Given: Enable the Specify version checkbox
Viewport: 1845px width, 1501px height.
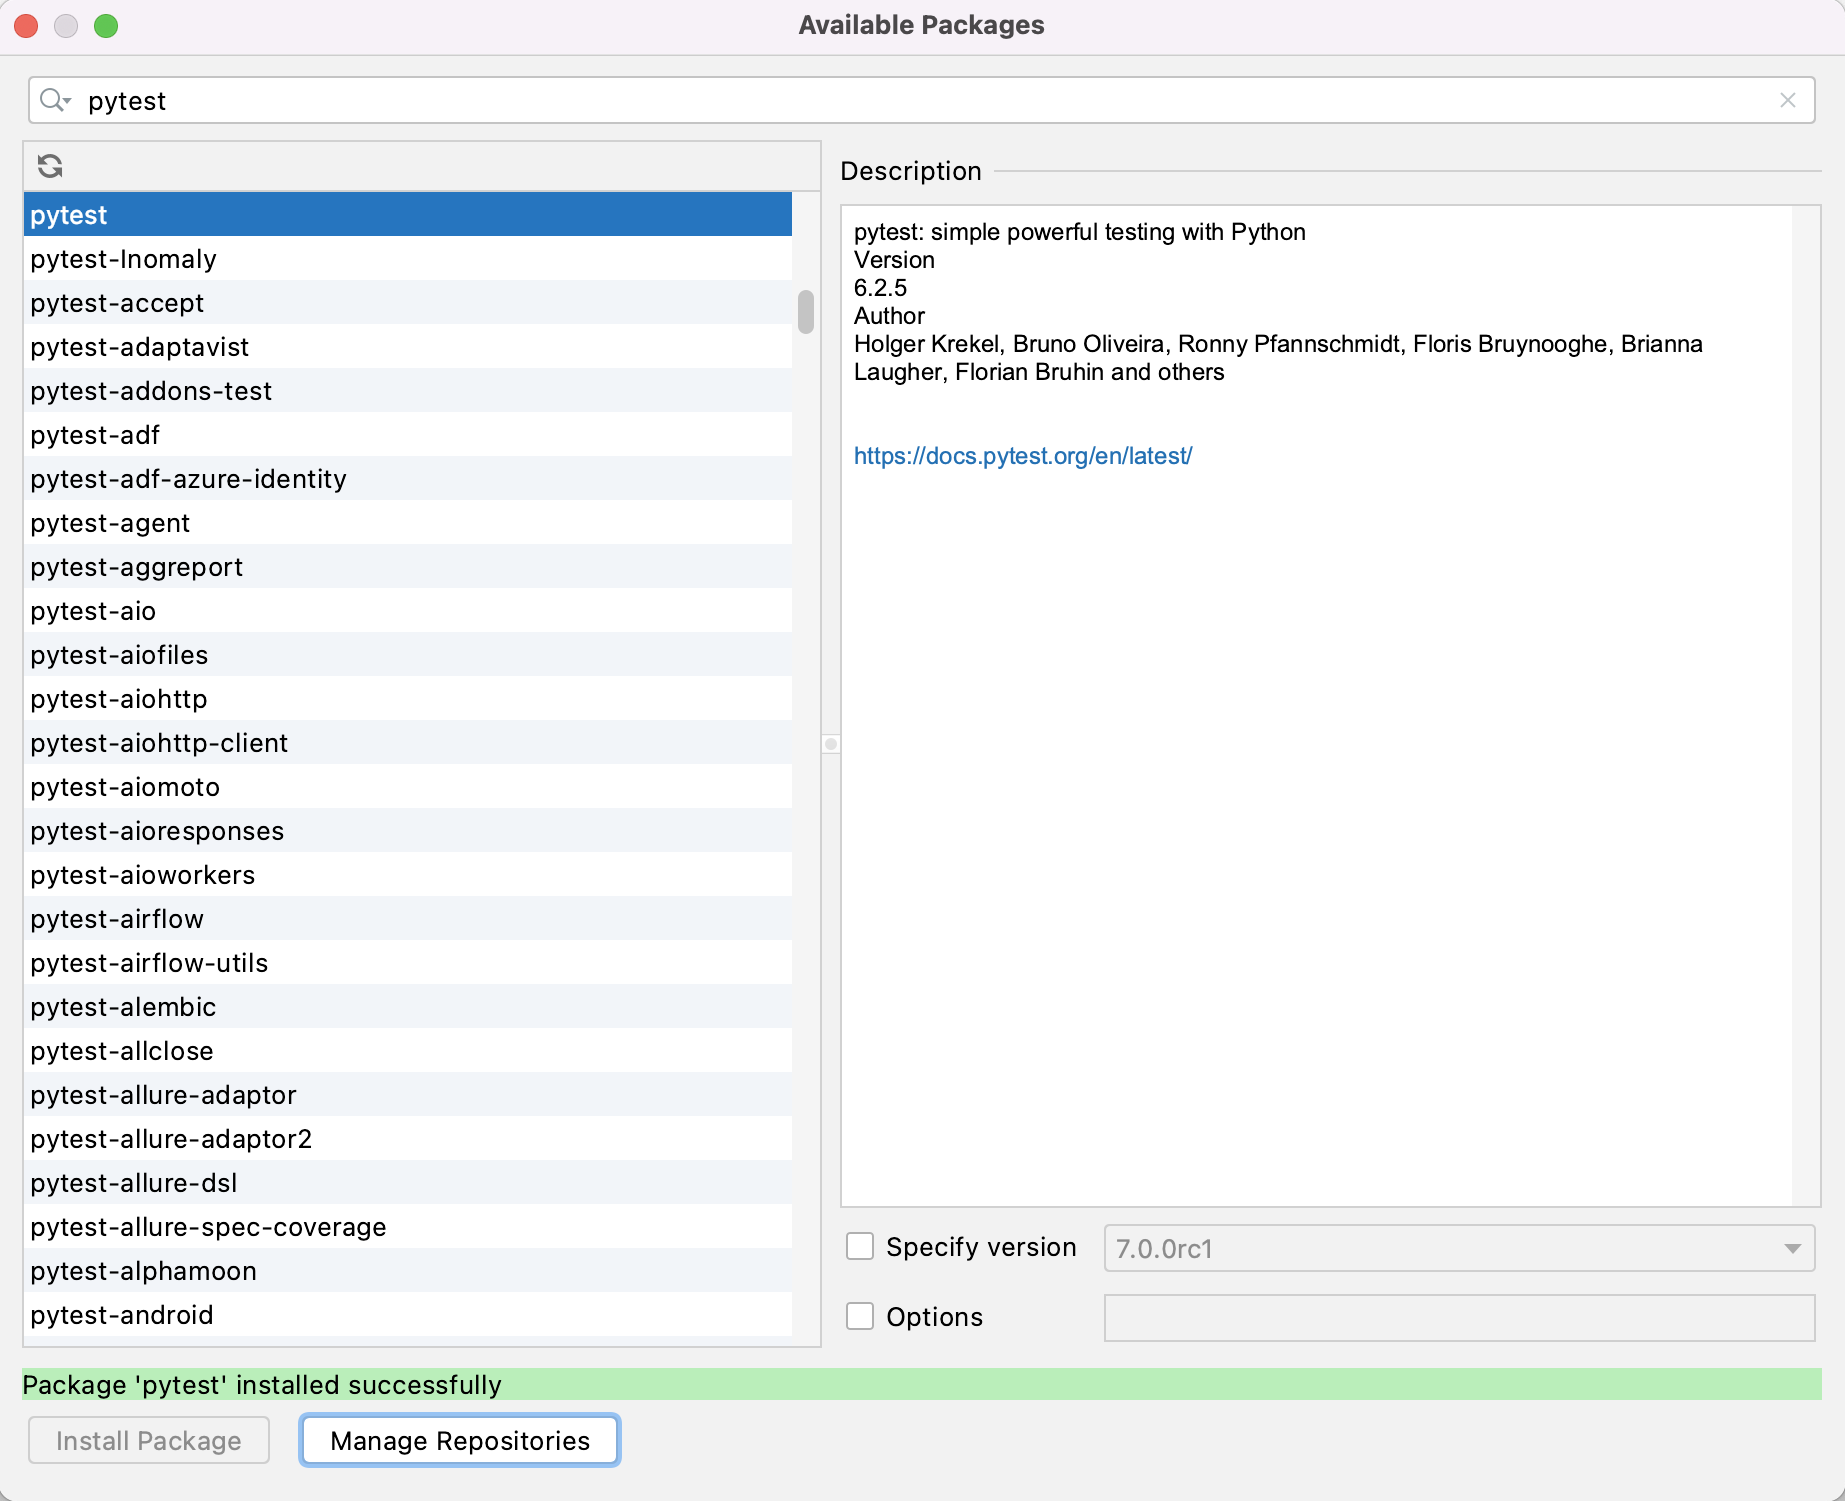Looking at the screenshot, I should 860,1246.
